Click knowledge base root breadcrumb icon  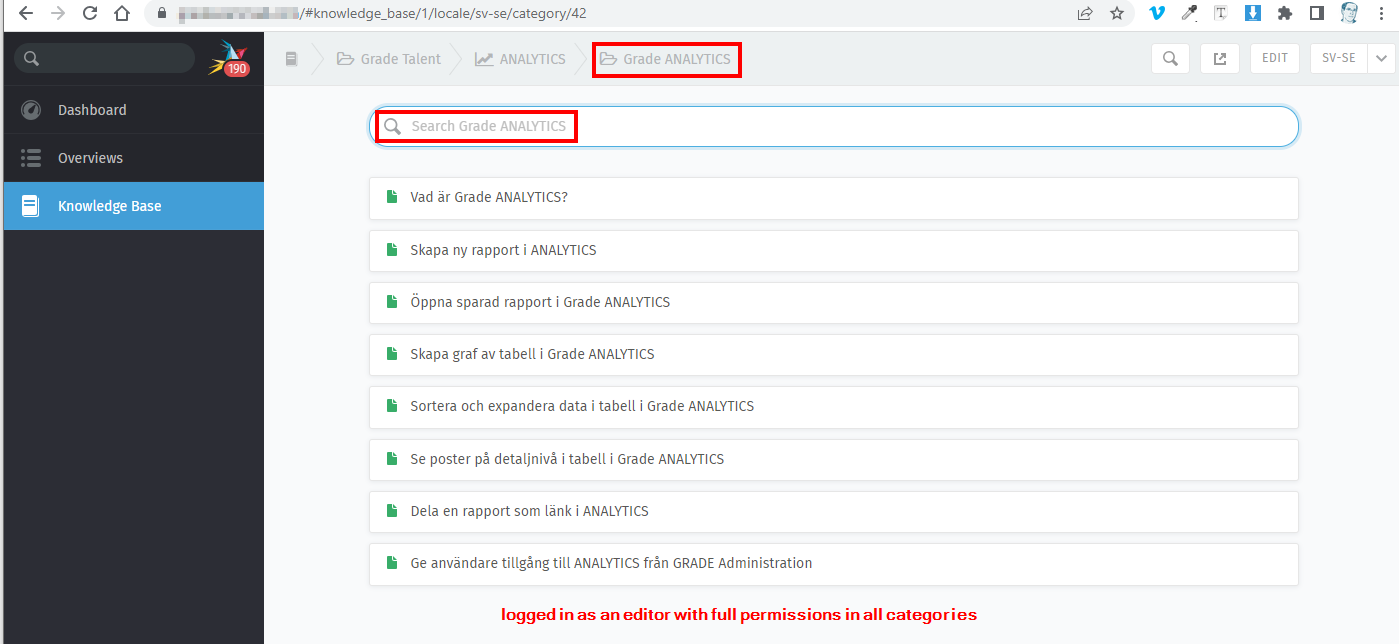coord(292,59)
